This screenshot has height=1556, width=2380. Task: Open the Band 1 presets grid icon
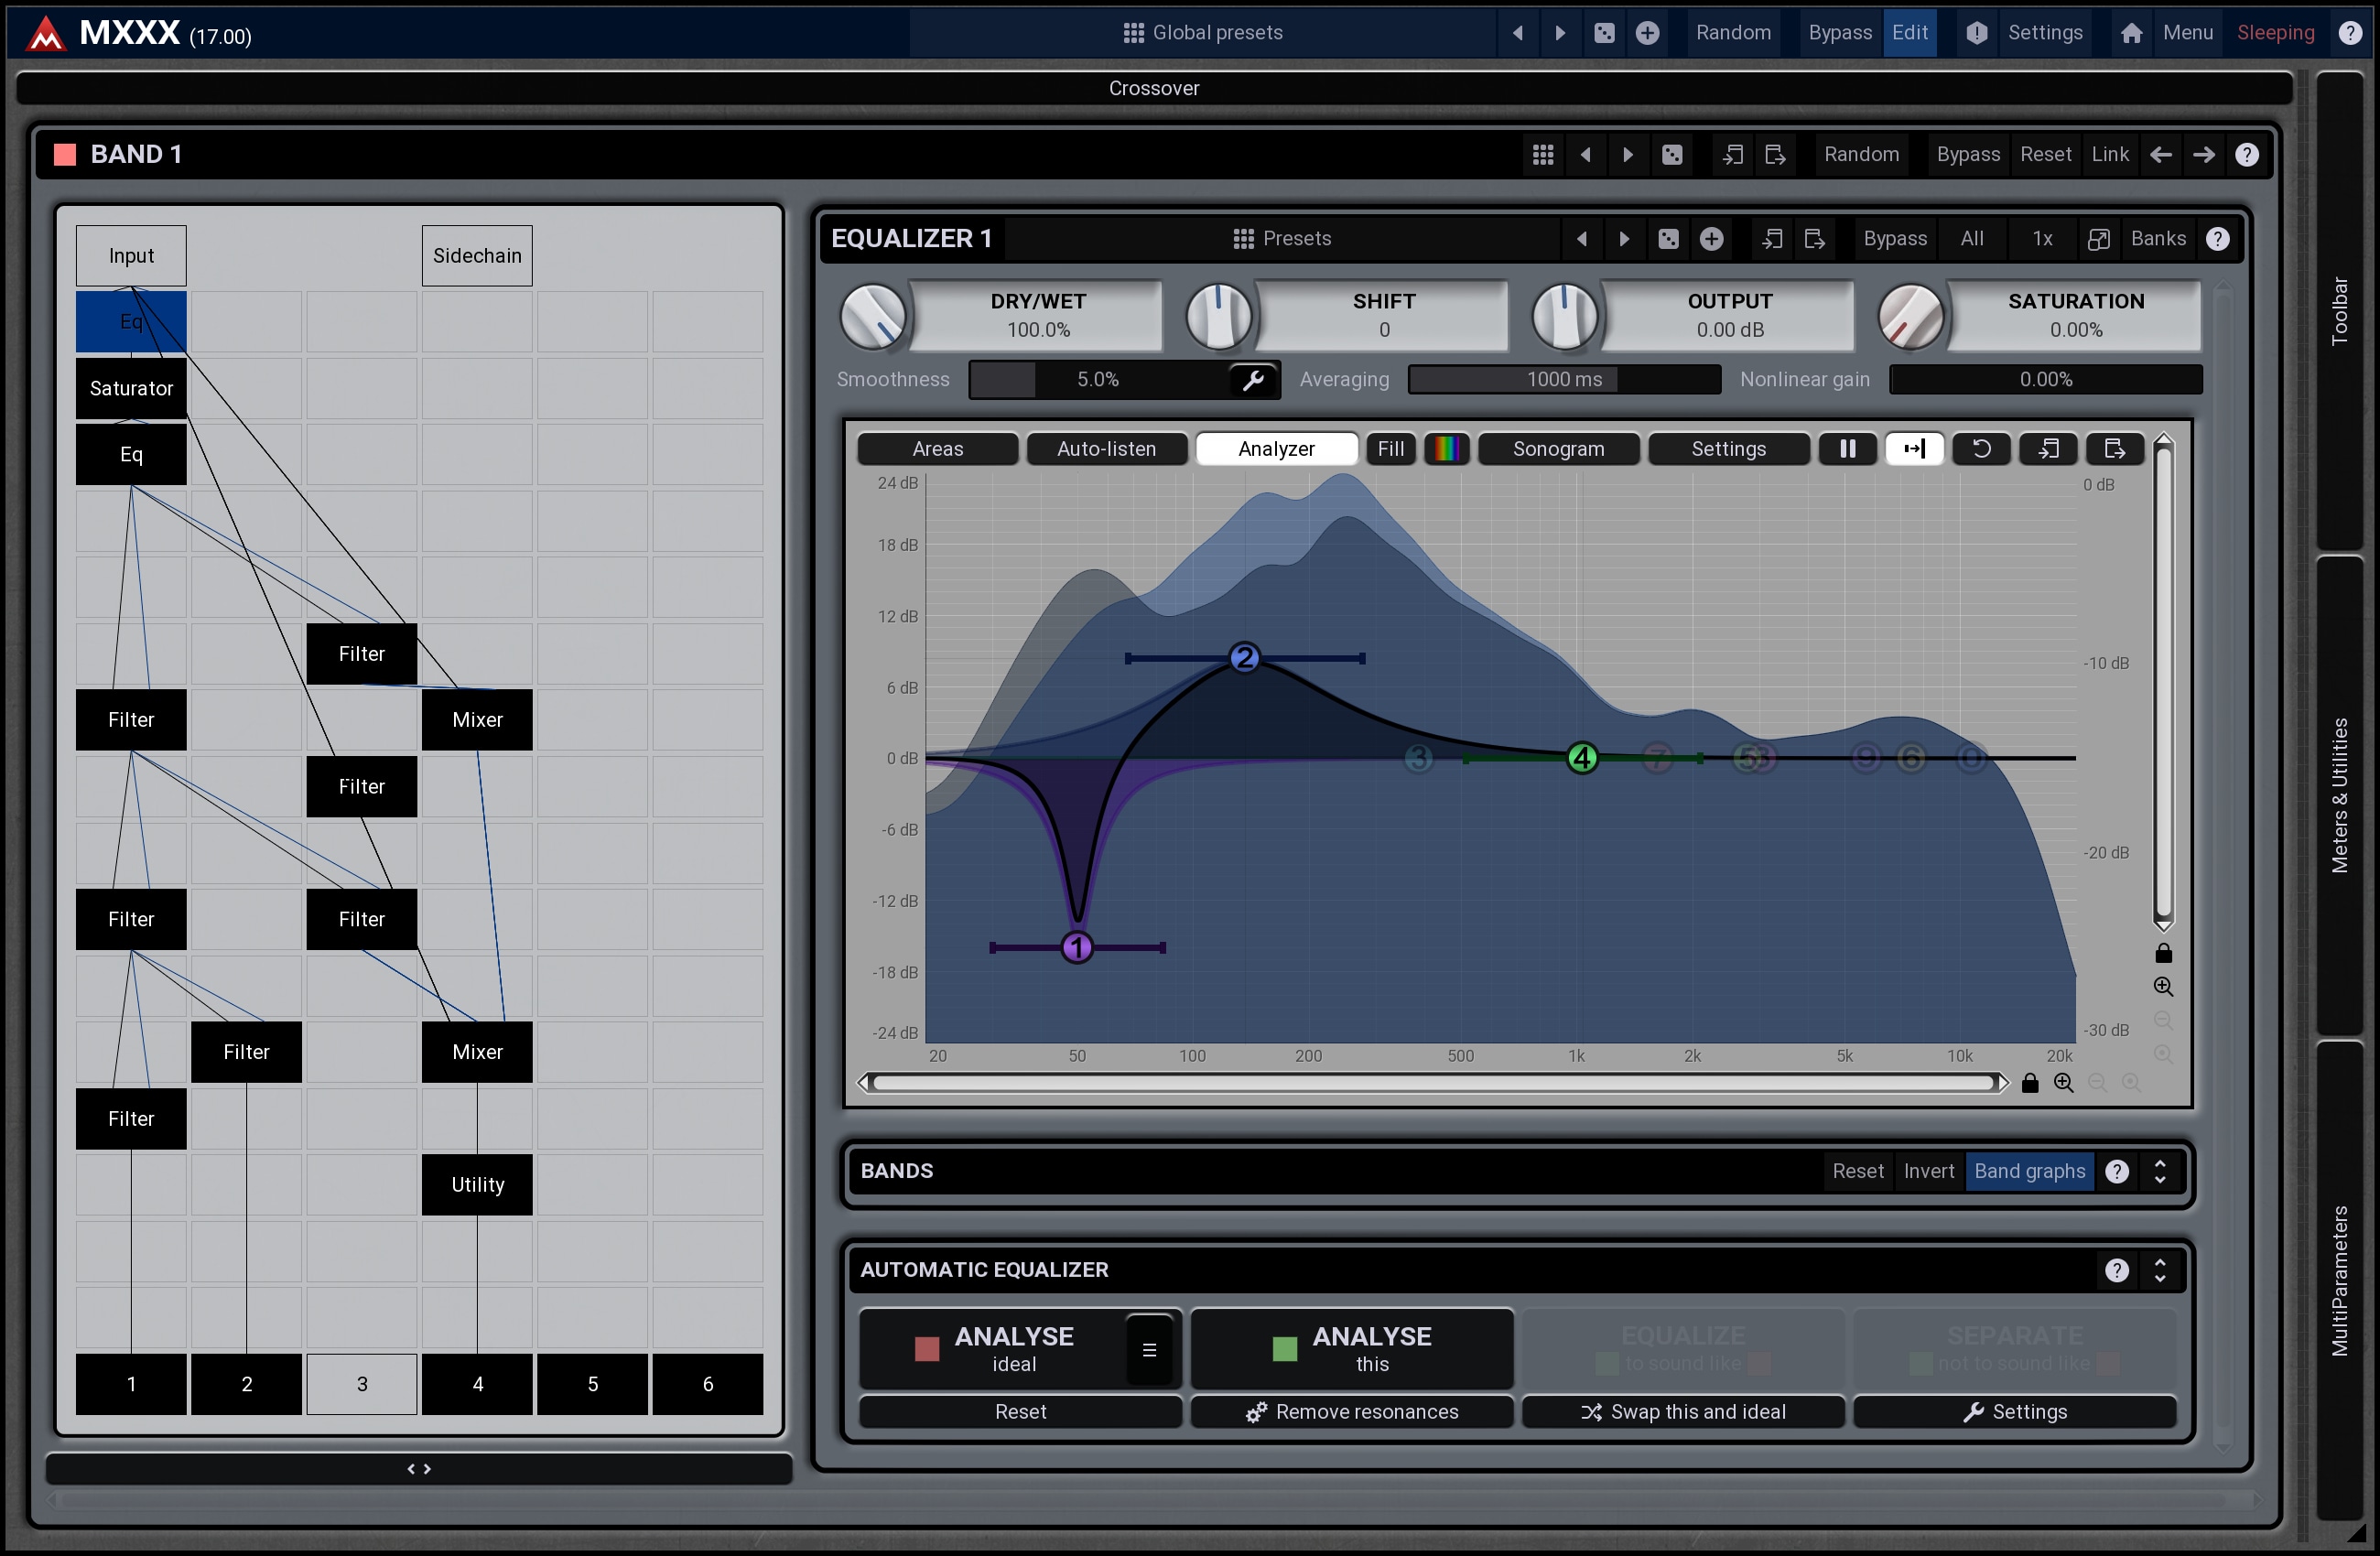point(1543,155)
